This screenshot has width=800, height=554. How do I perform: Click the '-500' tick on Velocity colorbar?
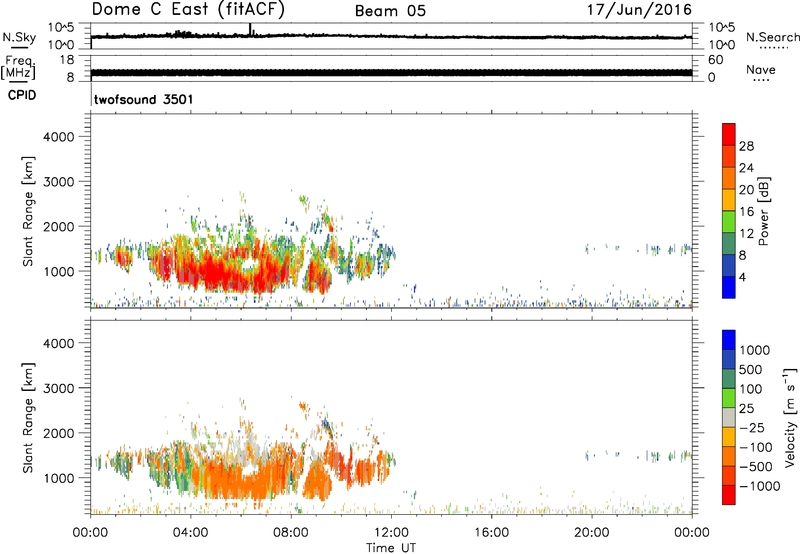(756, 467)
